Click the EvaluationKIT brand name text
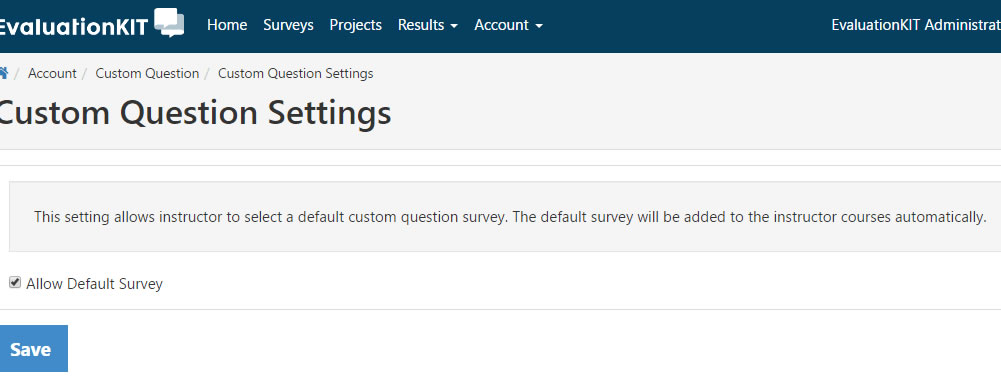Screen dimensions: 1001x376 [x=74, y=26]
